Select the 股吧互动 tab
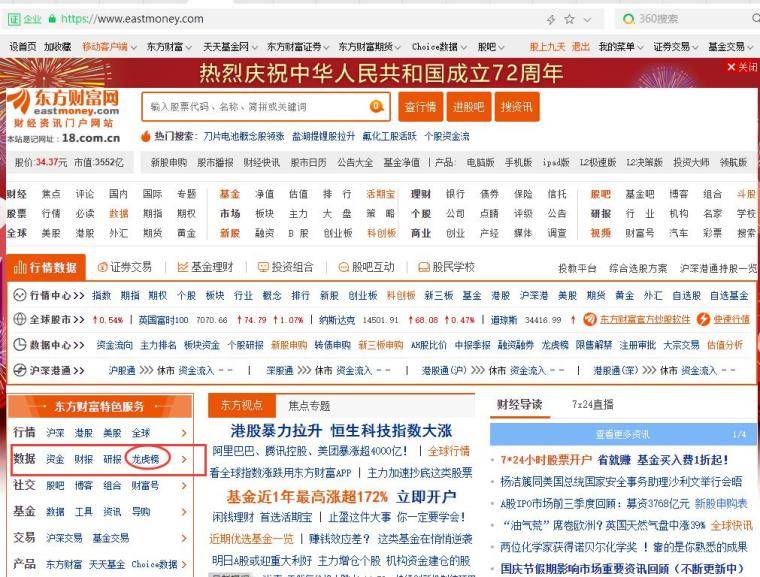The width and height of the screenshot is (760, 577). coord(366,267)
